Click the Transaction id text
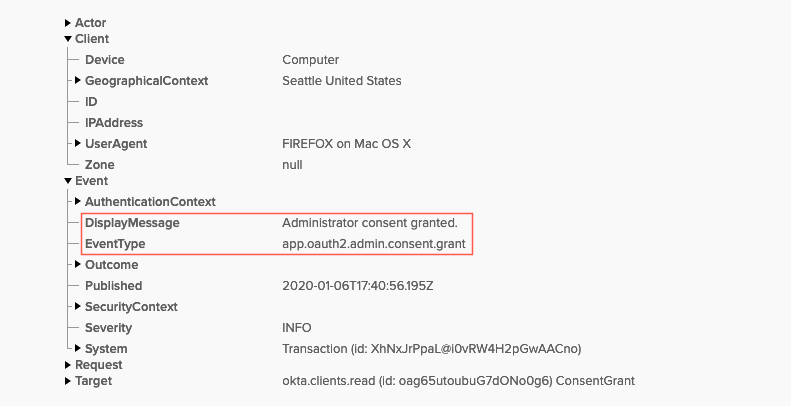Screen dimensions: 791x406 (432, 349)
